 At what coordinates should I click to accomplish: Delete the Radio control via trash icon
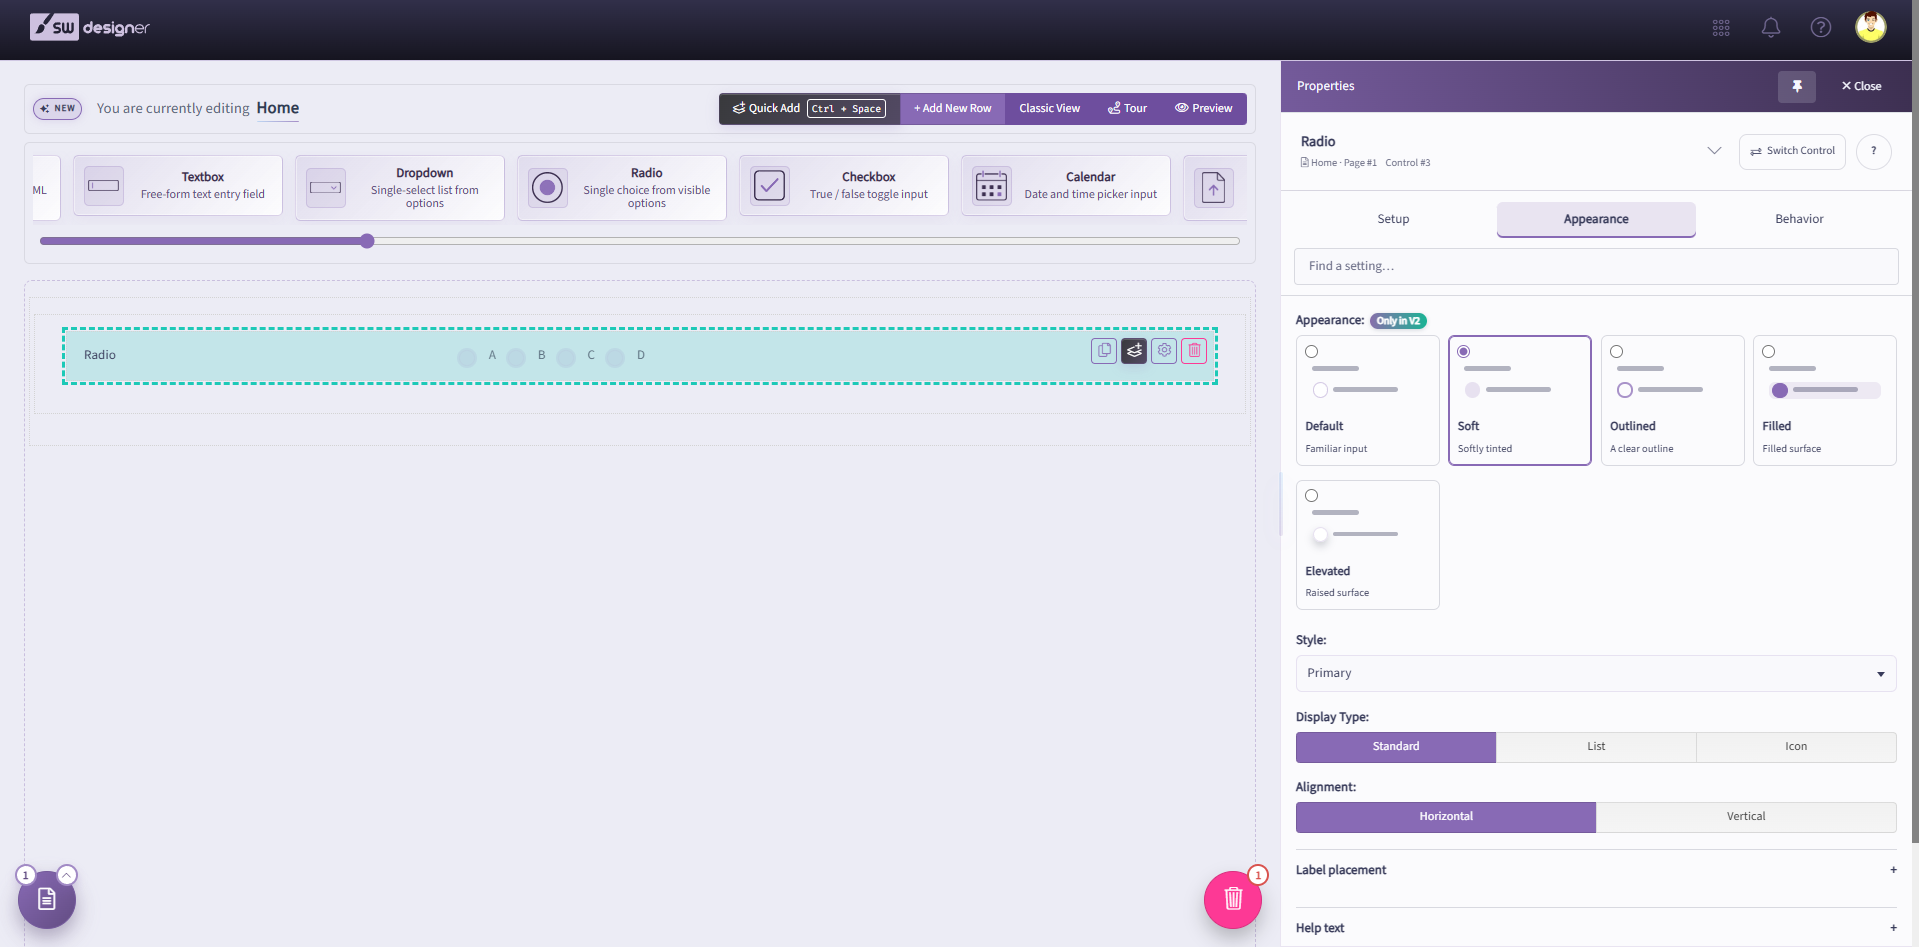point(1194,351)
